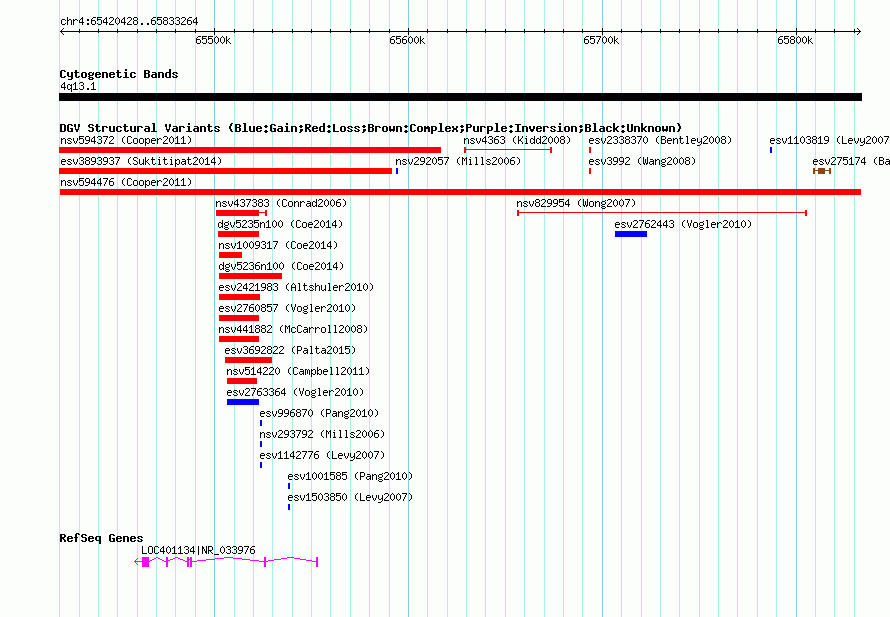The width and height of the screenshot is (890, 617).
Task: Click the 65600k ruler mark
Action: pyautogui.click(x=407, y=40)
